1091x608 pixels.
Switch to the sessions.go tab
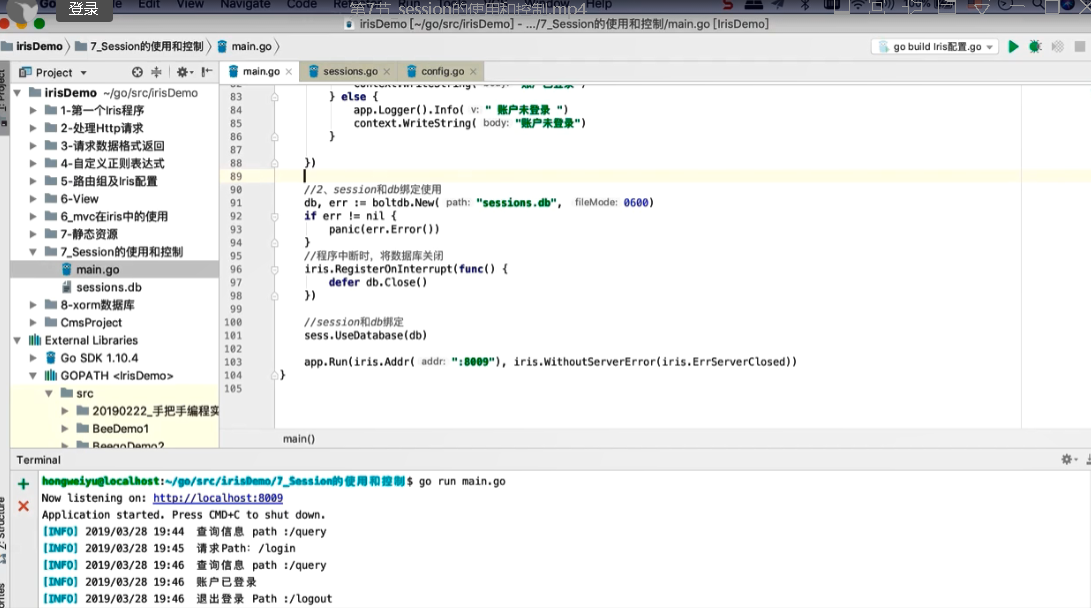(x=349, y=72)
